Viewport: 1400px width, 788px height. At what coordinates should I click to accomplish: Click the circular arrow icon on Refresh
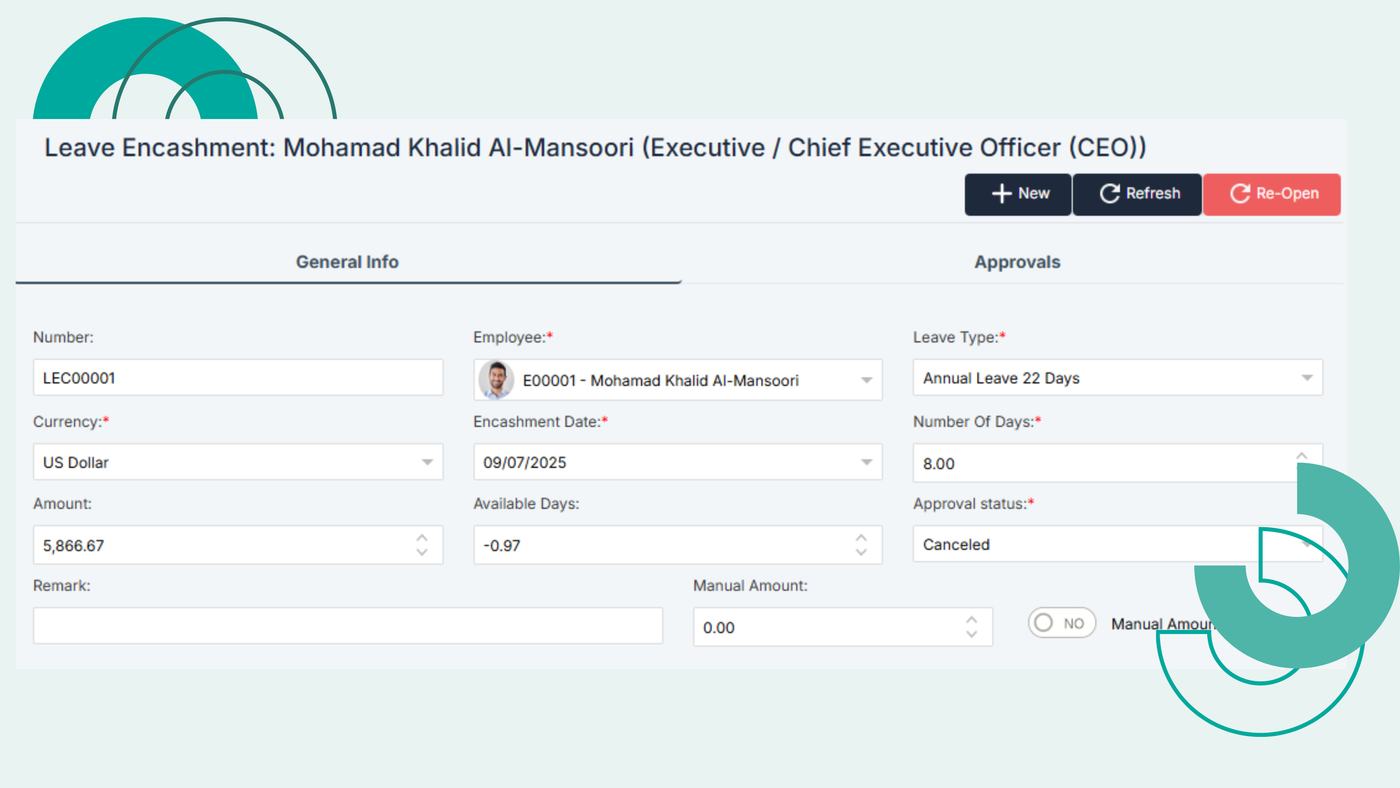[1109, 194]
